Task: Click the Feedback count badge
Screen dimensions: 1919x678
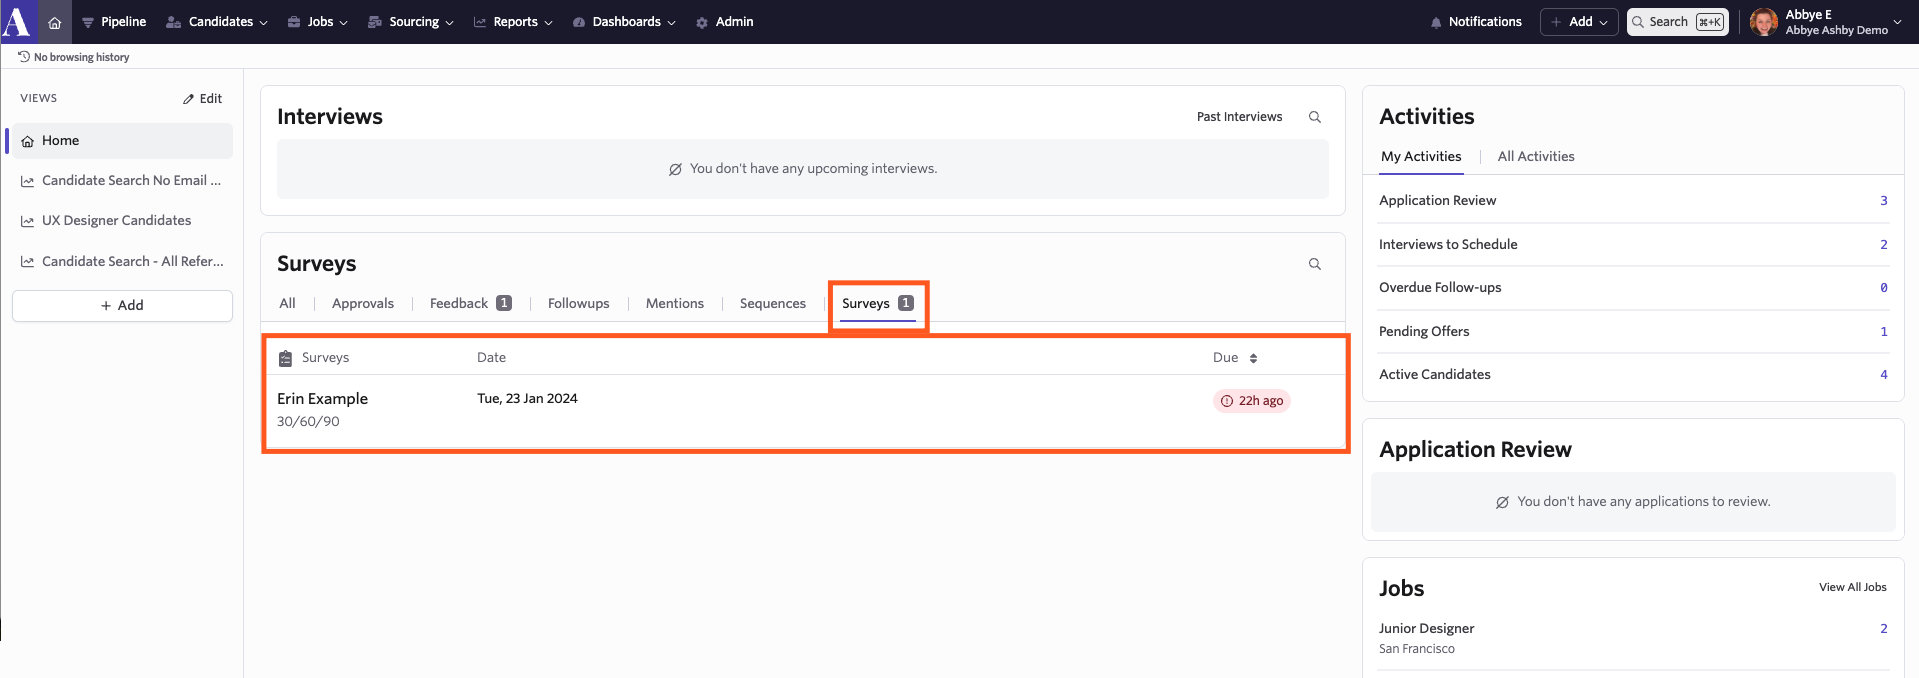Action: (x=504, y=303)
